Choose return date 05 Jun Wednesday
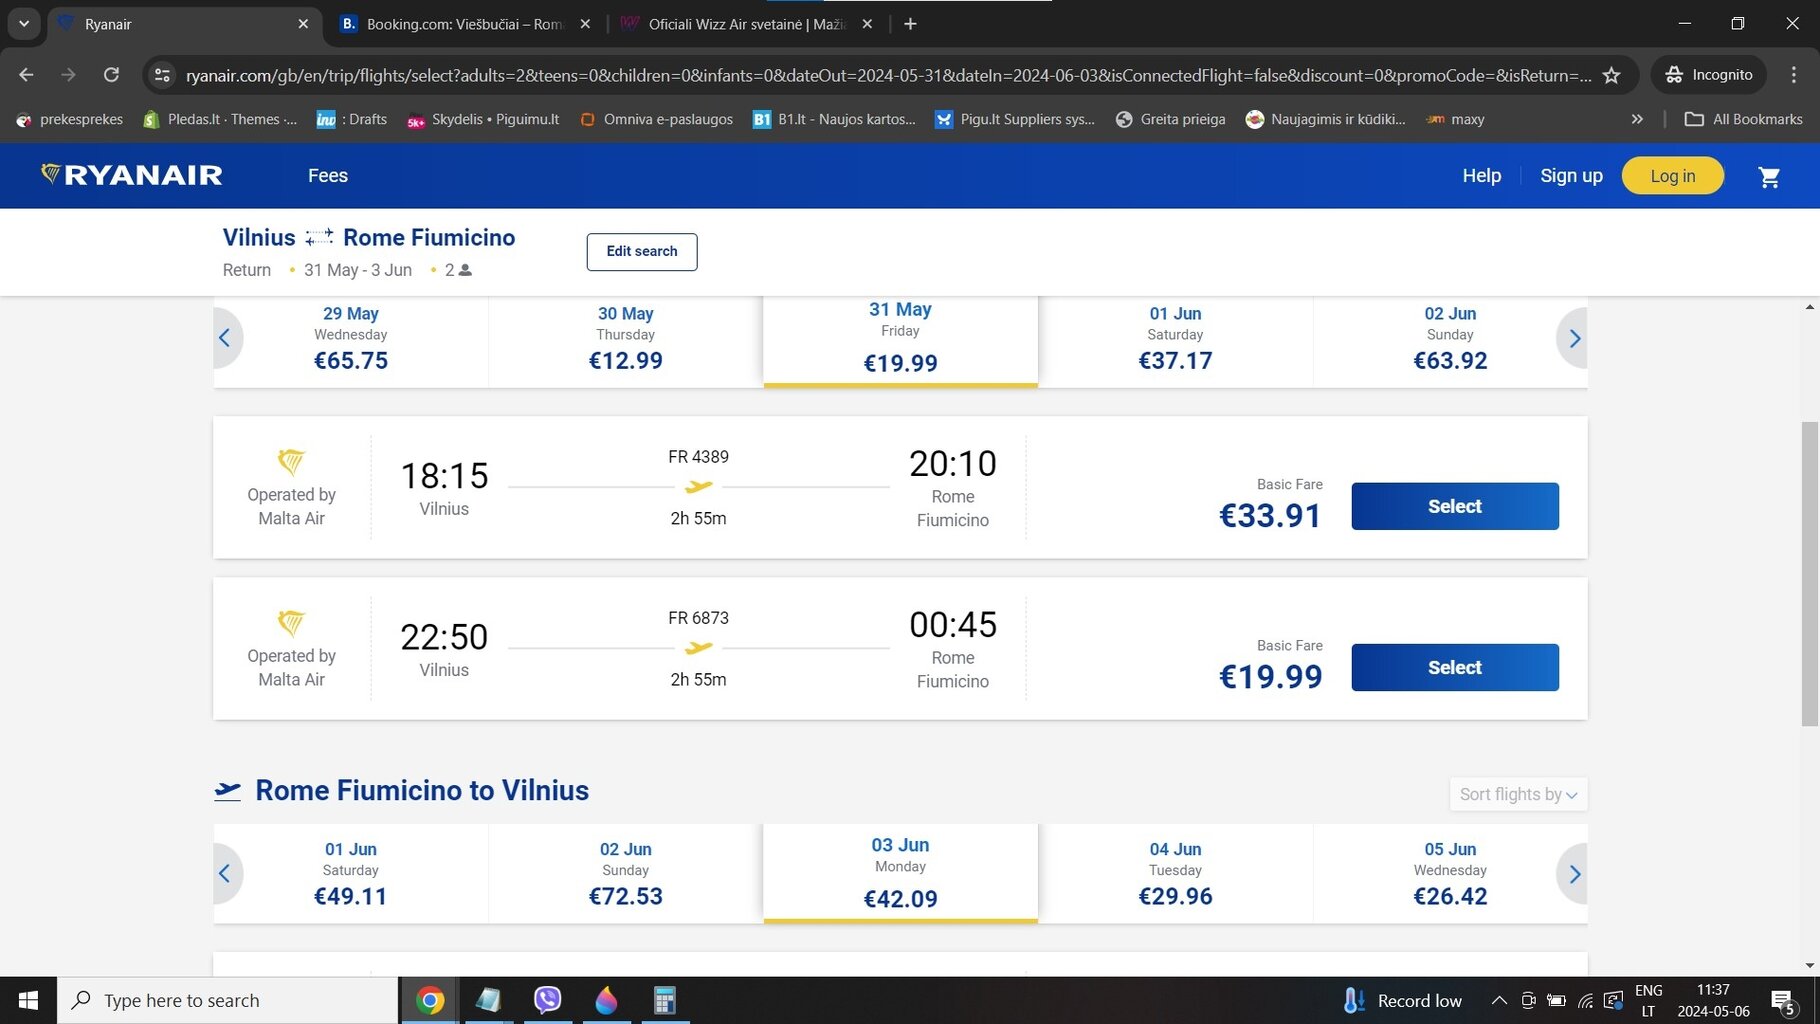The width and height of the screenshot is (1820, 1024). pos(1450,874)
